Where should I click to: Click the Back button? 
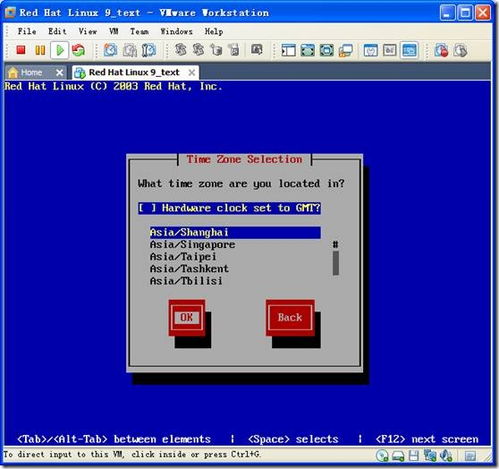[x=290, y=317]
